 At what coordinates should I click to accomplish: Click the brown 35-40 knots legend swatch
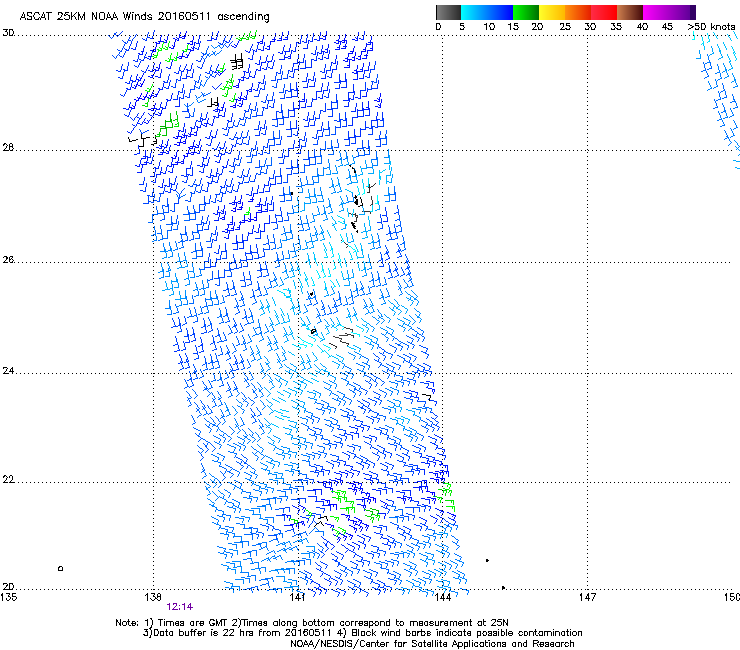pos(630,12)
